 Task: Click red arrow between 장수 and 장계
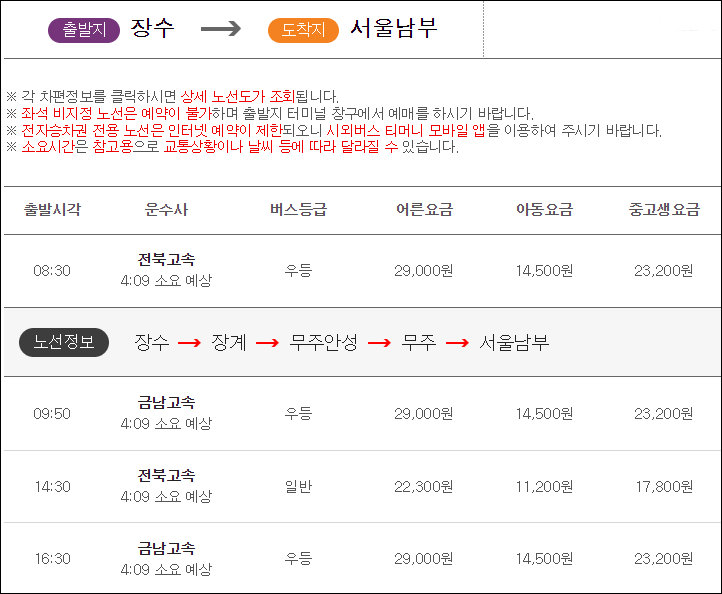coord(189,343)
